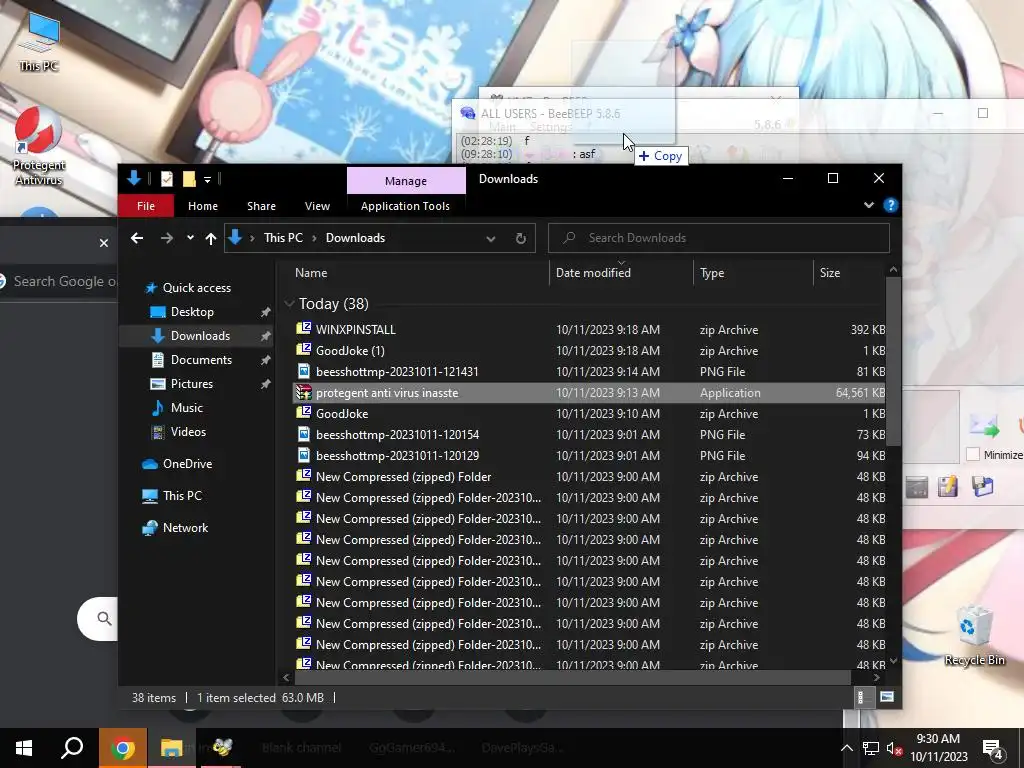Switch to Details view in status bar
1024x768 pixels.
coord(863,697)
